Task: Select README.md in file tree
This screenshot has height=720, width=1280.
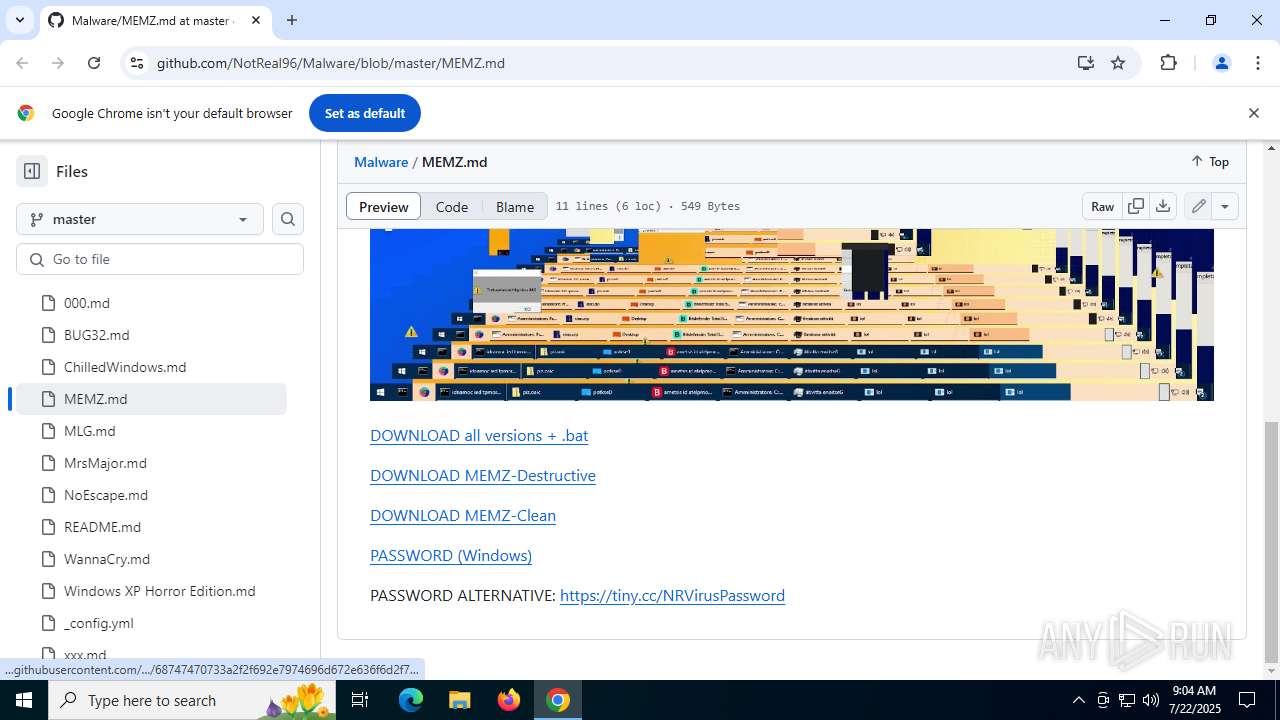Action: (x=152, y=527)
